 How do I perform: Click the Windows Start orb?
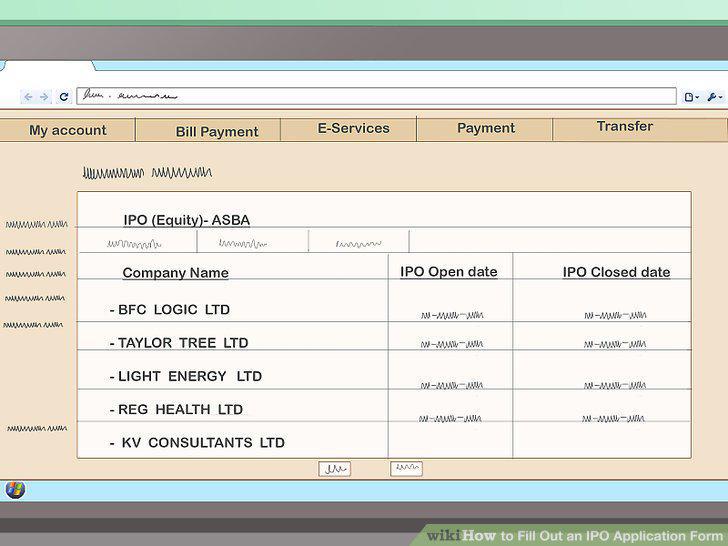(x=15, y=489)
